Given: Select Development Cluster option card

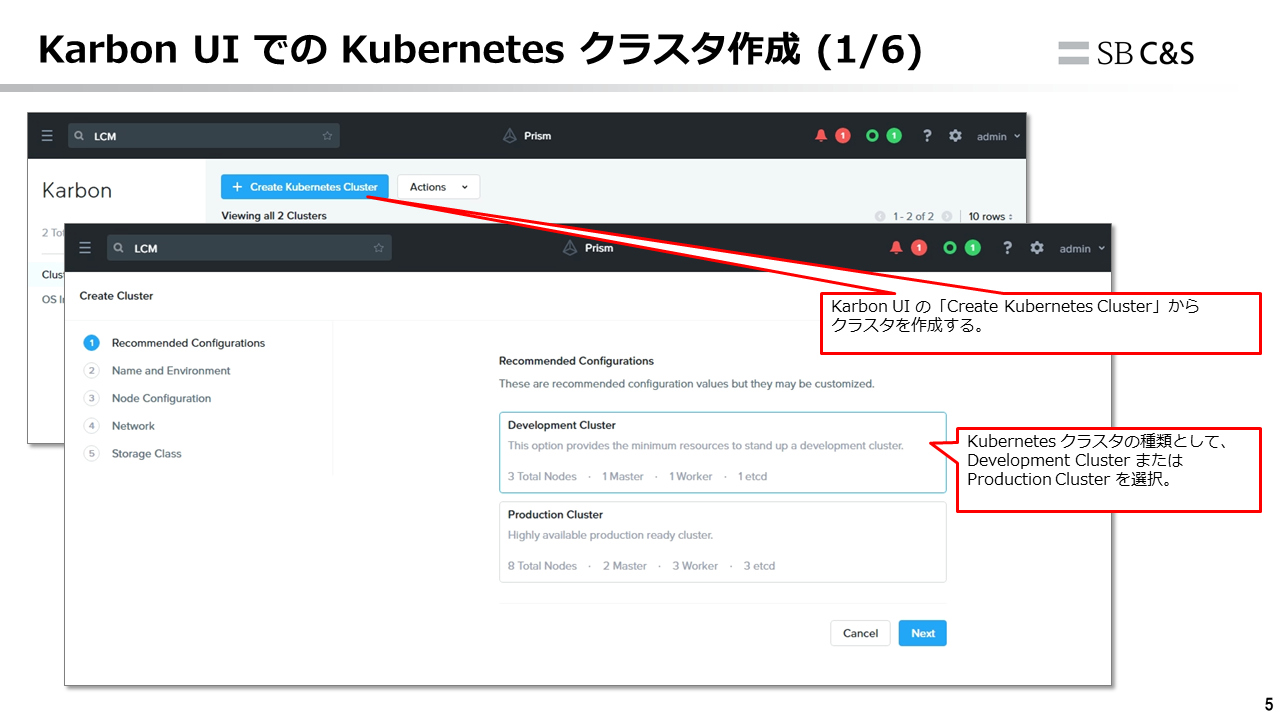Looking at the screenshot, I should pos(722,452).
